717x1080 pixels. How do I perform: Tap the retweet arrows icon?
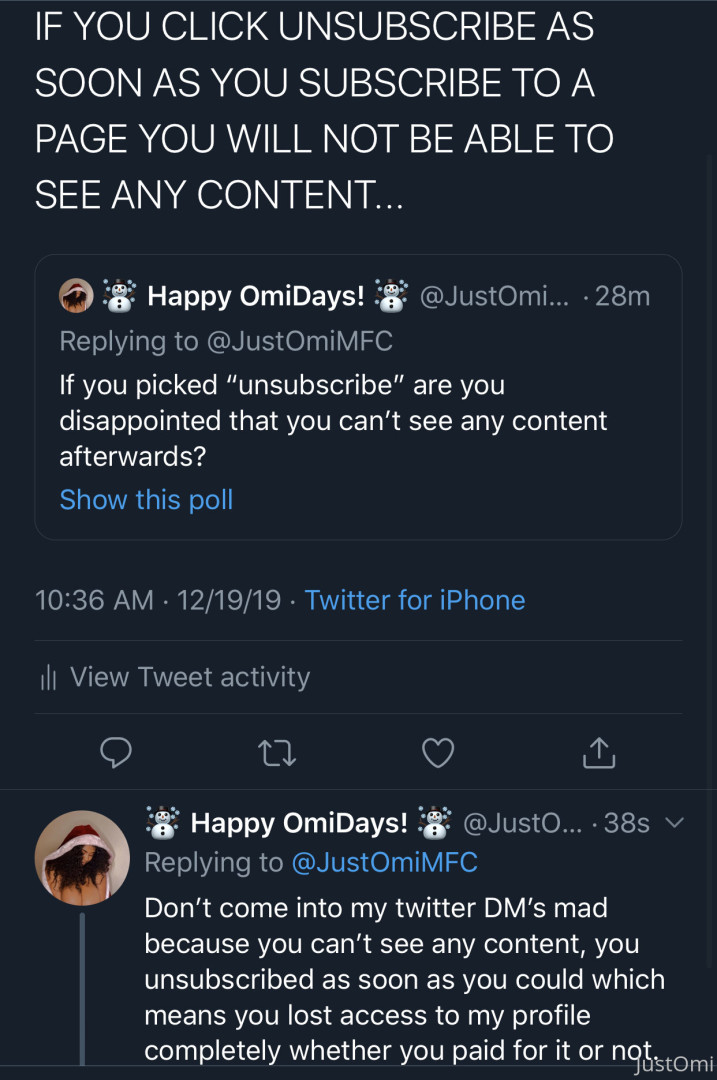coord(277,752)
